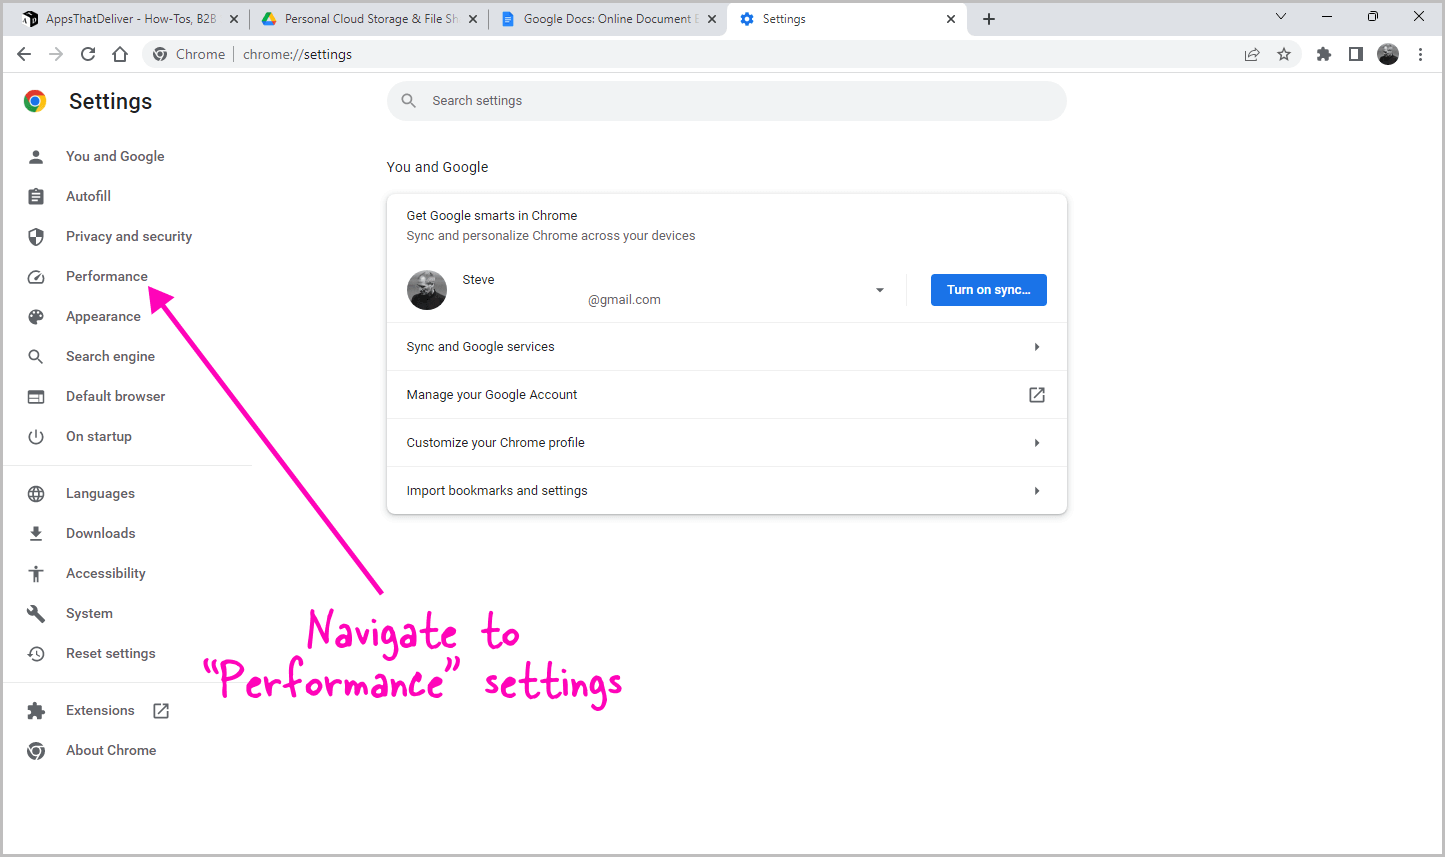The width and height of the screenshot is (1445, 857).
Task: Bookmark the page with the star
Action: point(1284,54)
